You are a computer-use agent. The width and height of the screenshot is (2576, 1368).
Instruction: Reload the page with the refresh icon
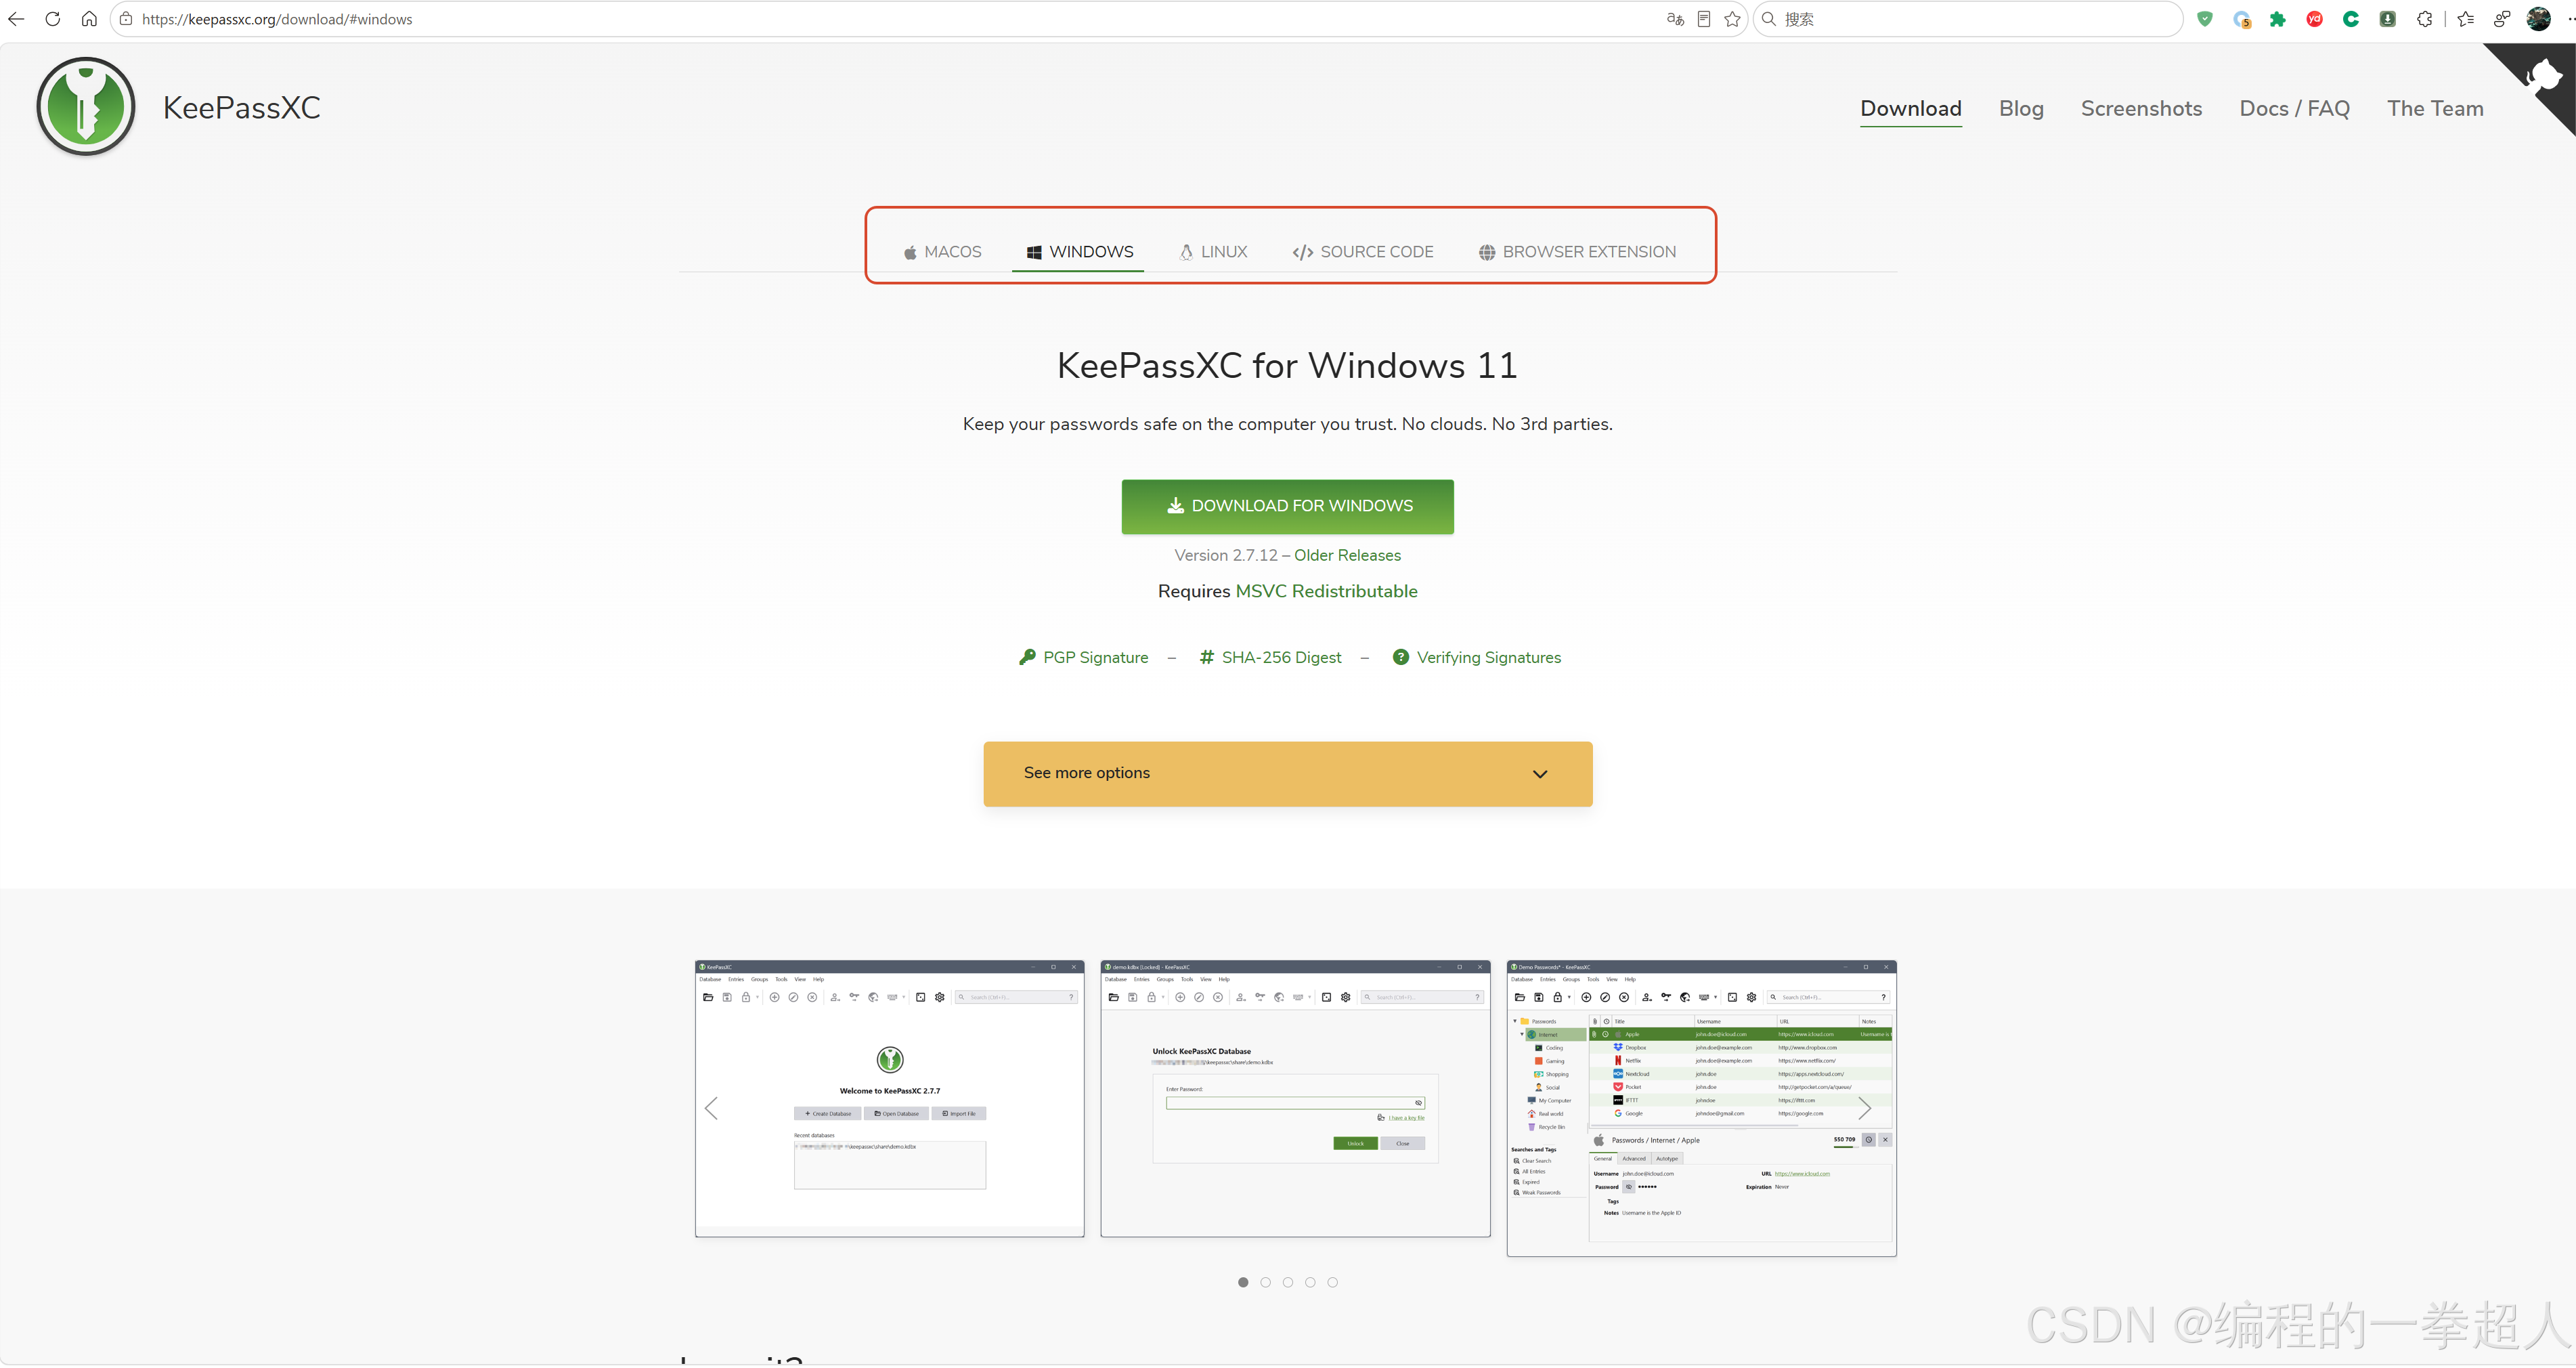[x=53, y=19]
